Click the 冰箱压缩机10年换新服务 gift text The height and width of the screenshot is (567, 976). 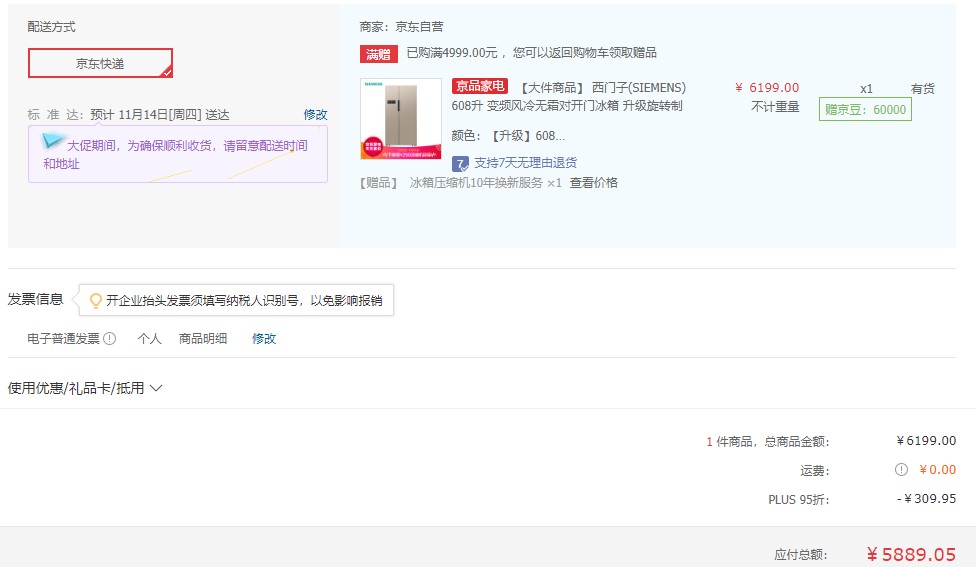(x=476, y=183)
